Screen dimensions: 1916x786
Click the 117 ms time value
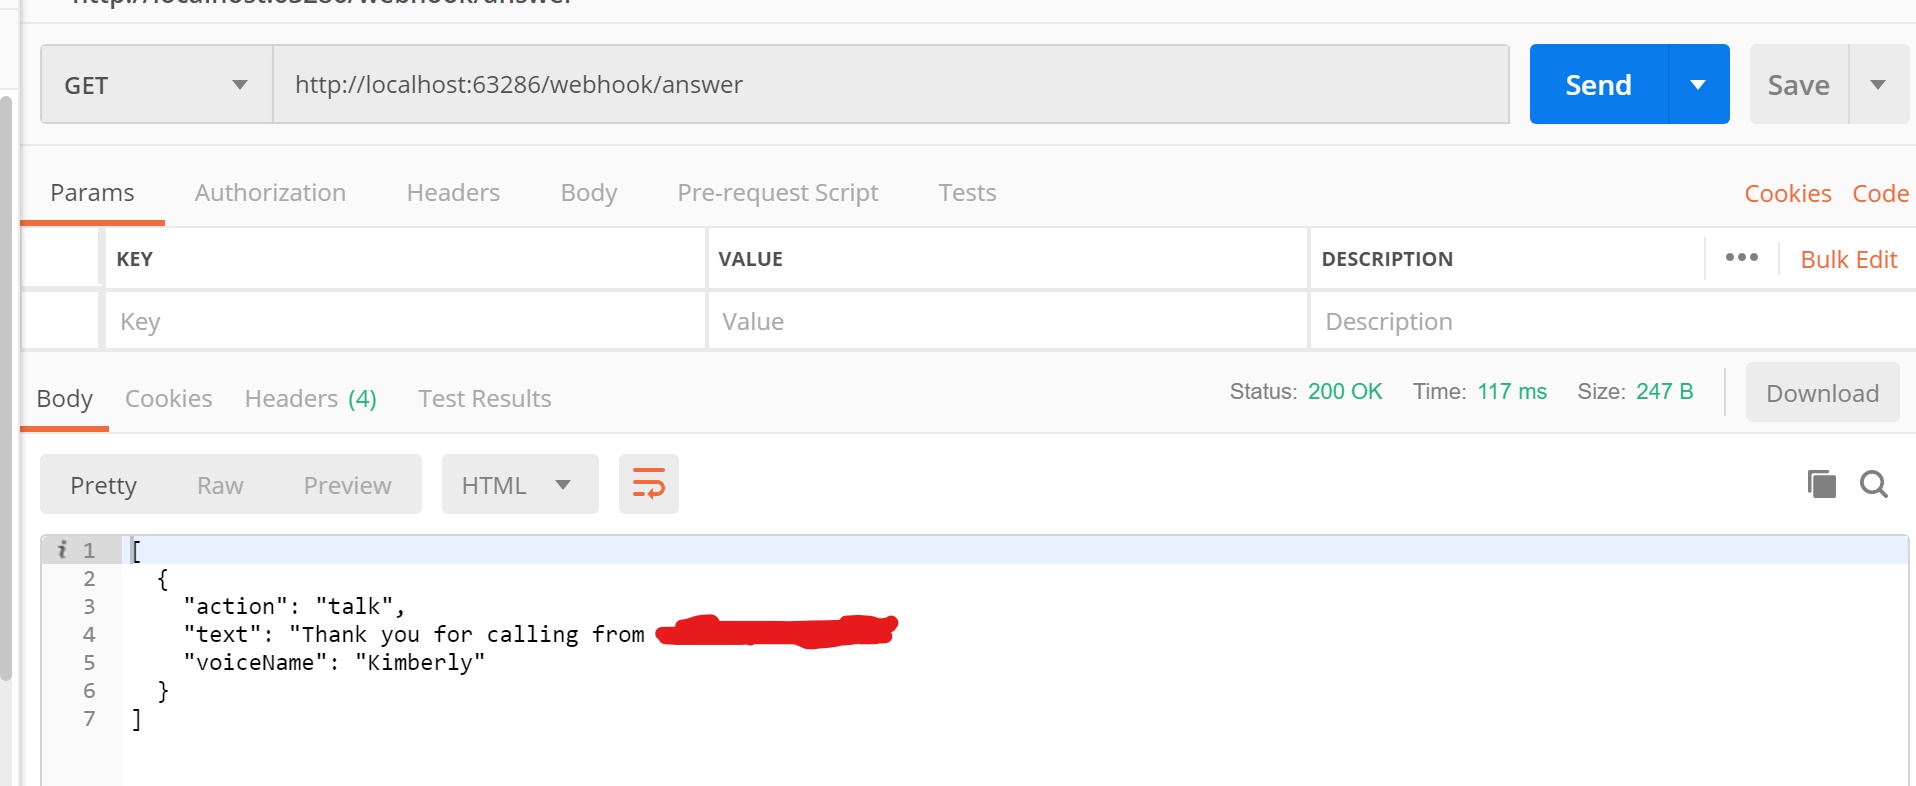1512,392
